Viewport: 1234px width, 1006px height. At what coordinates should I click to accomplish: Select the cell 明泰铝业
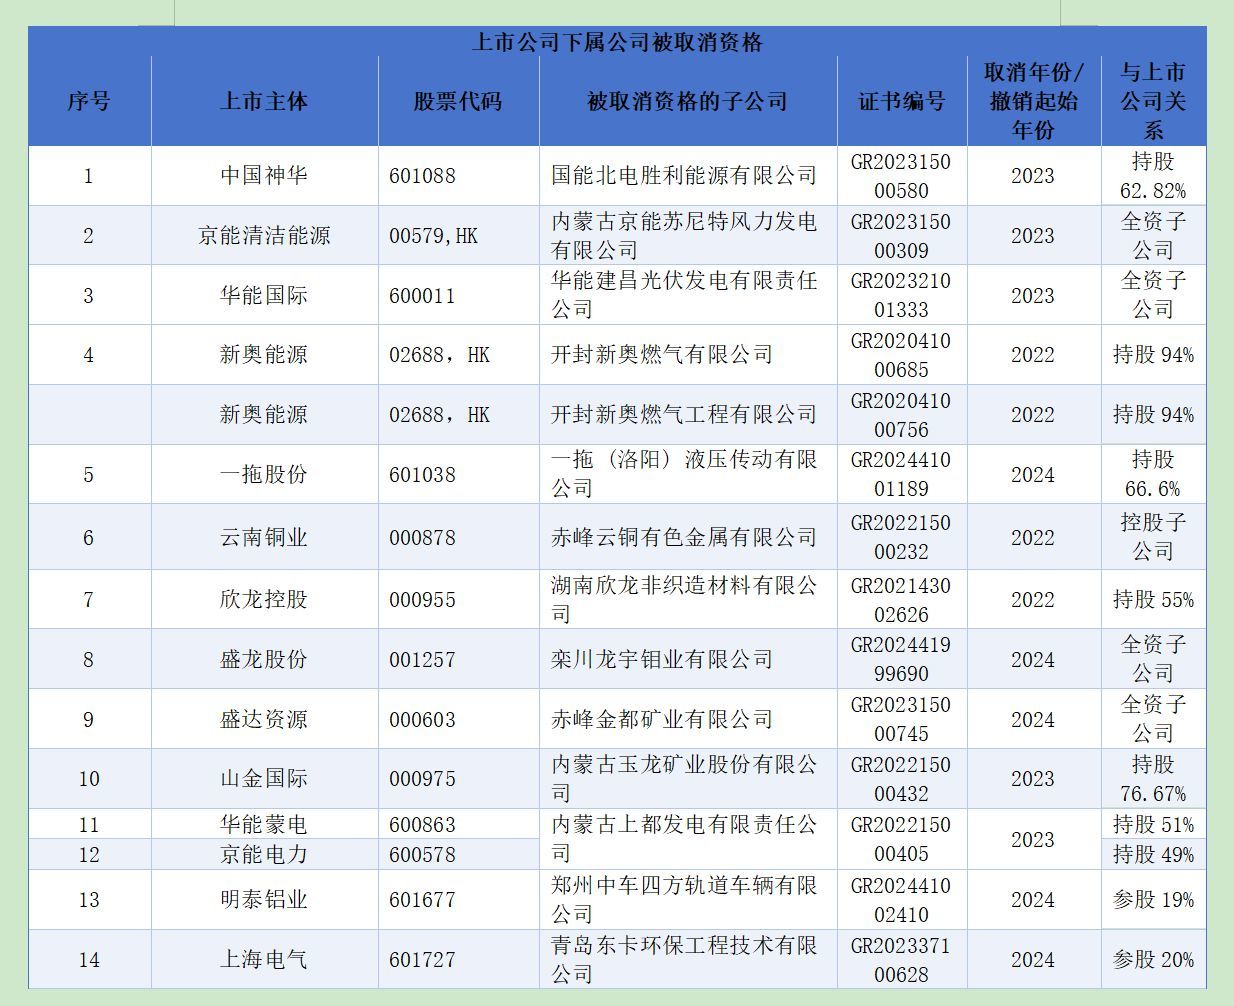tap(264, 899)
